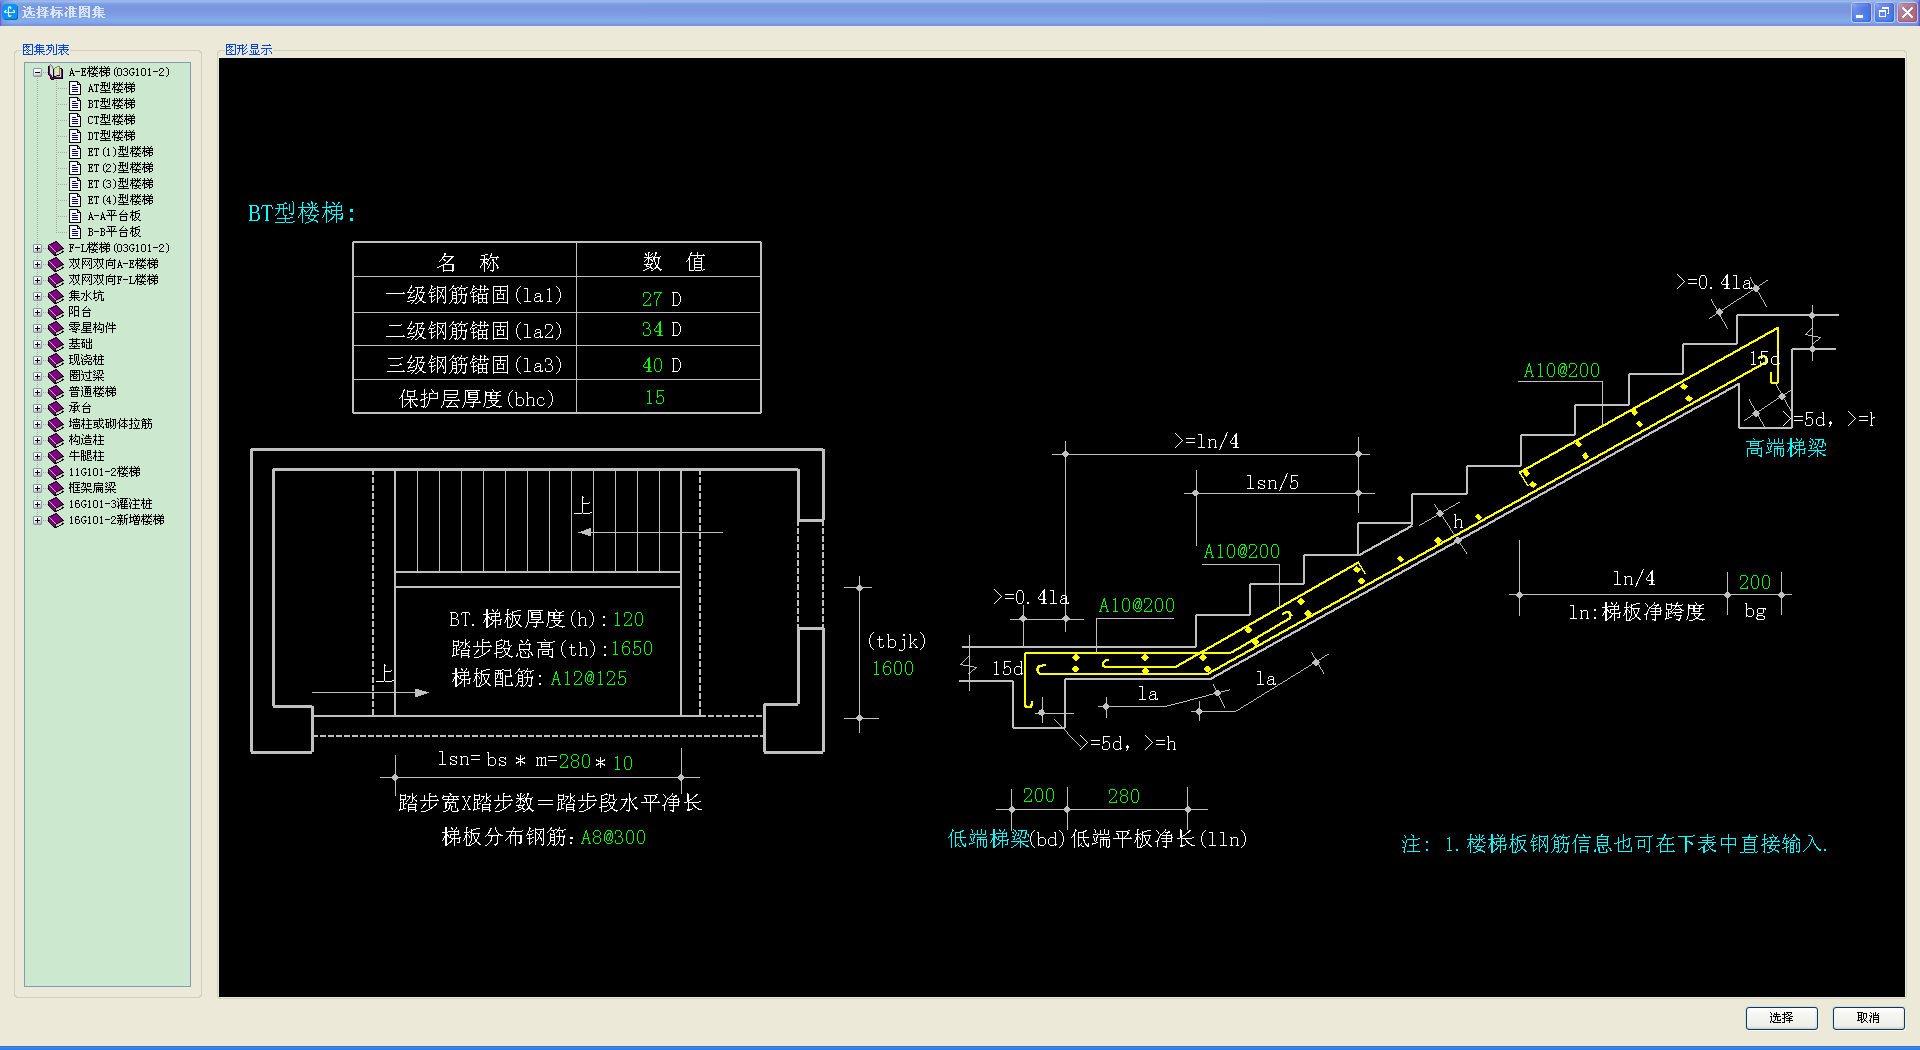
Task: Click the ET(2)型楼梯 document icon
Action: (x=75, y=168)
